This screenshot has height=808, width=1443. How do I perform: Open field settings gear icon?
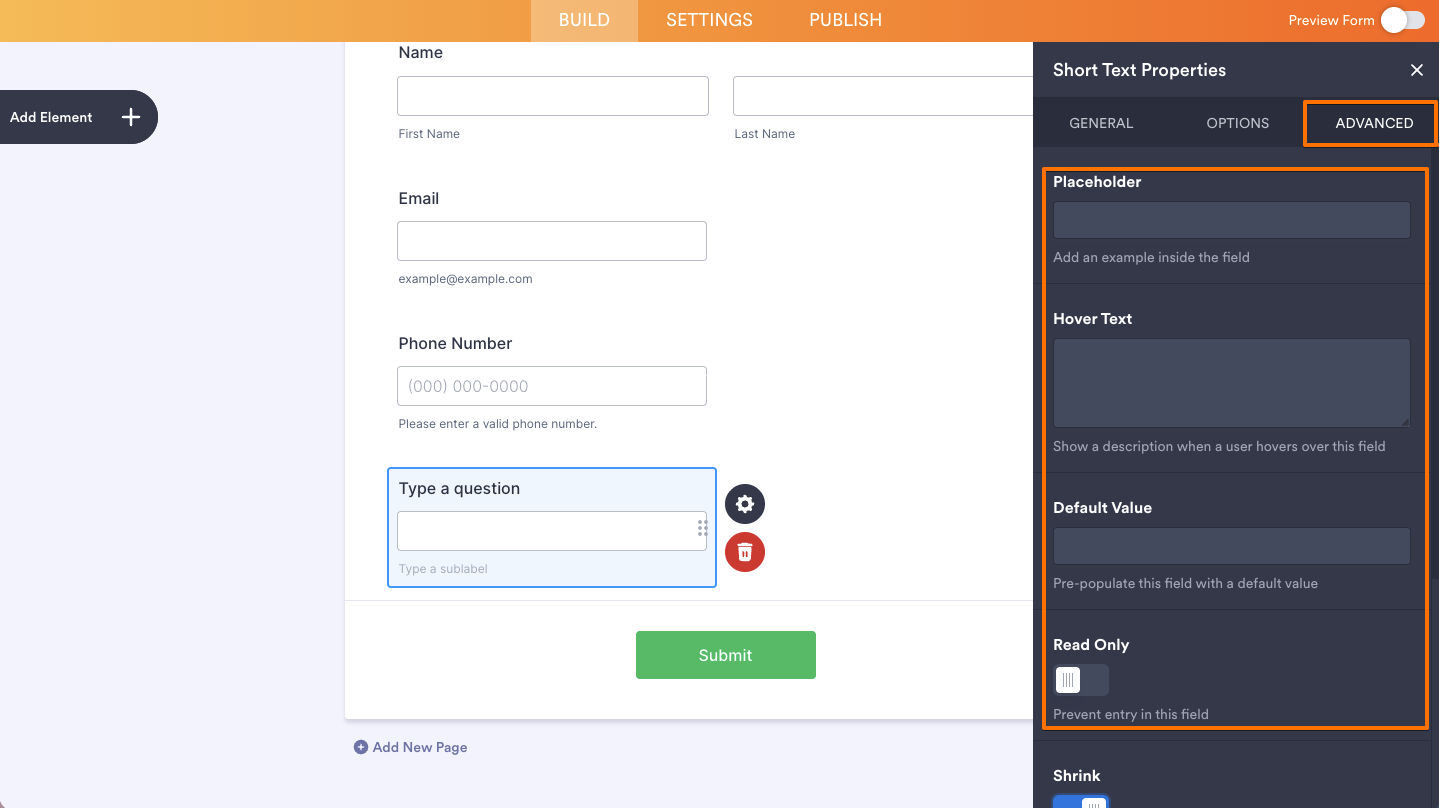coord(745,504)
